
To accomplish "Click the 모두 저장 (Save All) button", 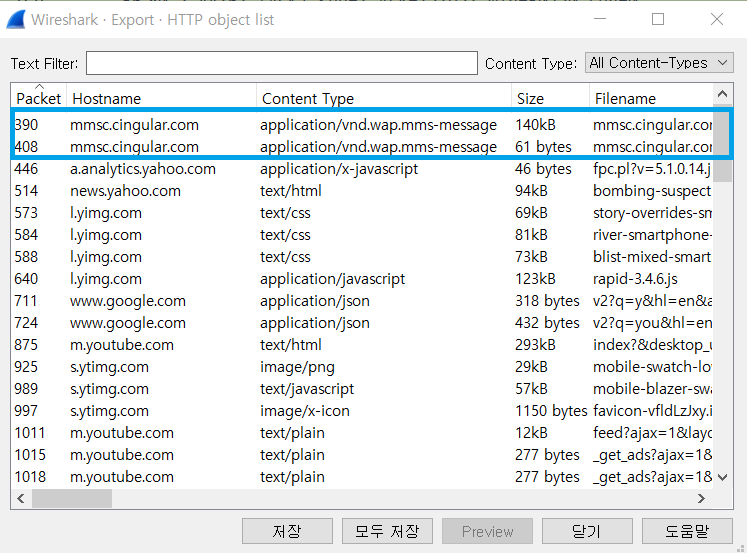I will (387, 531).
